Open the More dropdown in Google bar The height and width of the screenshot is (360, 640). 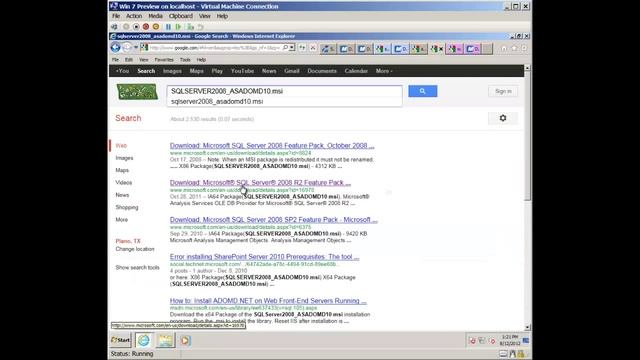coord(384,71)
